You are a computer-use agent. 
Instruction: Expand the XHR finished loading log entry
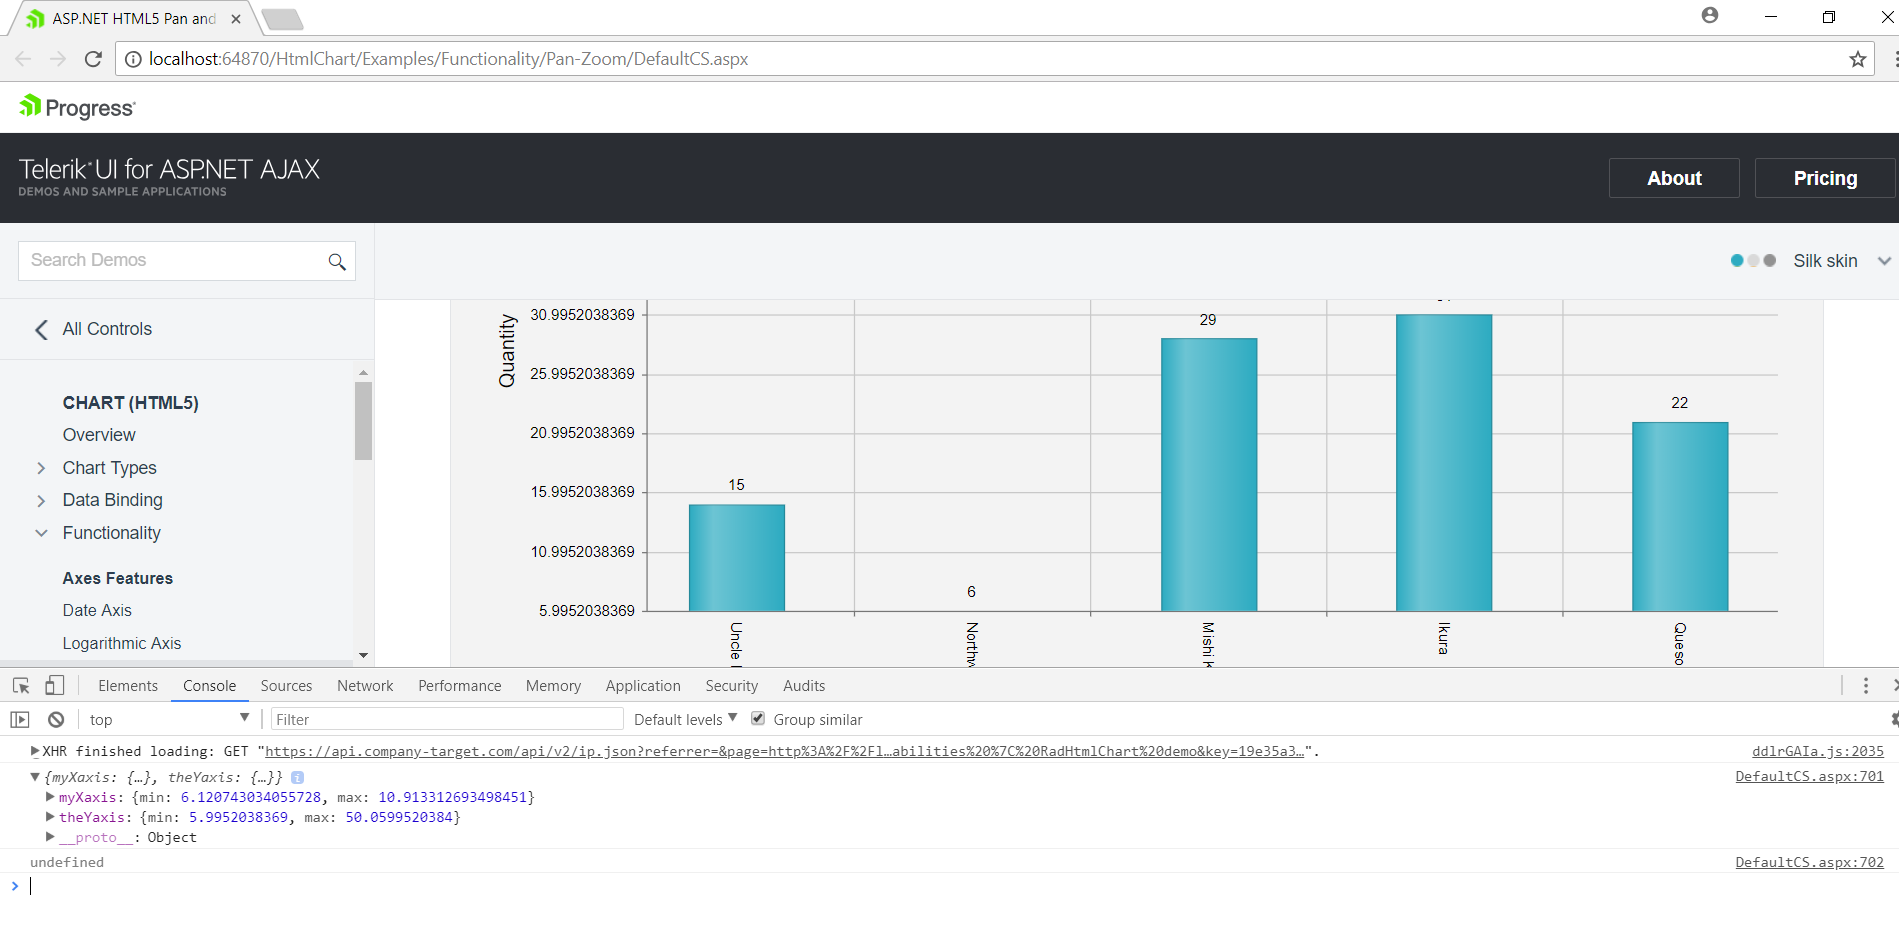pyautogui.click(x=35, y=751)
